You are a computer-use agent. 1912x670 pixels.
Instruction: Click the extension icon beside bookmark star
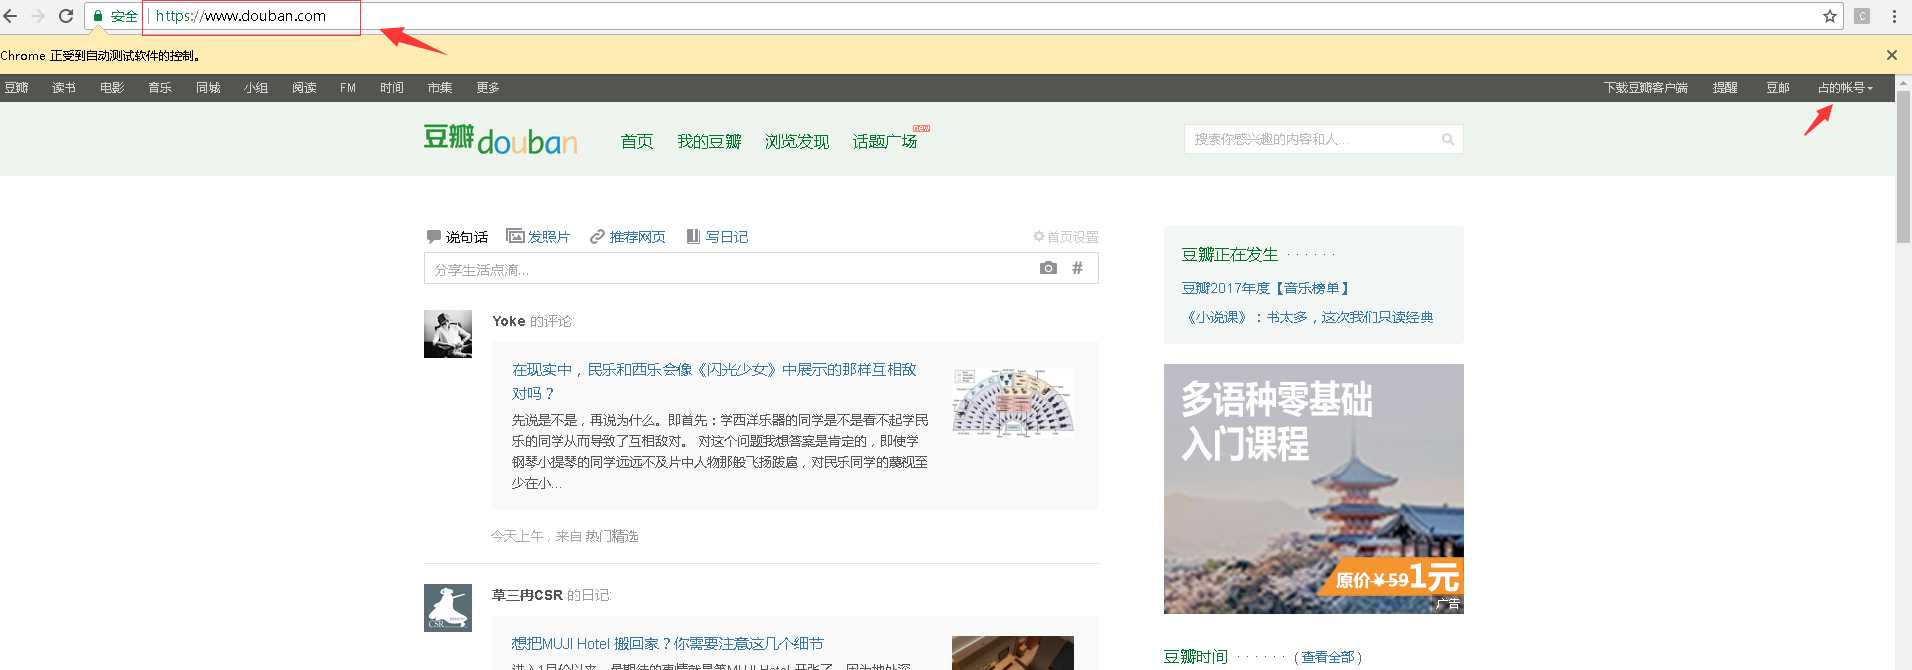(1862, 16)
